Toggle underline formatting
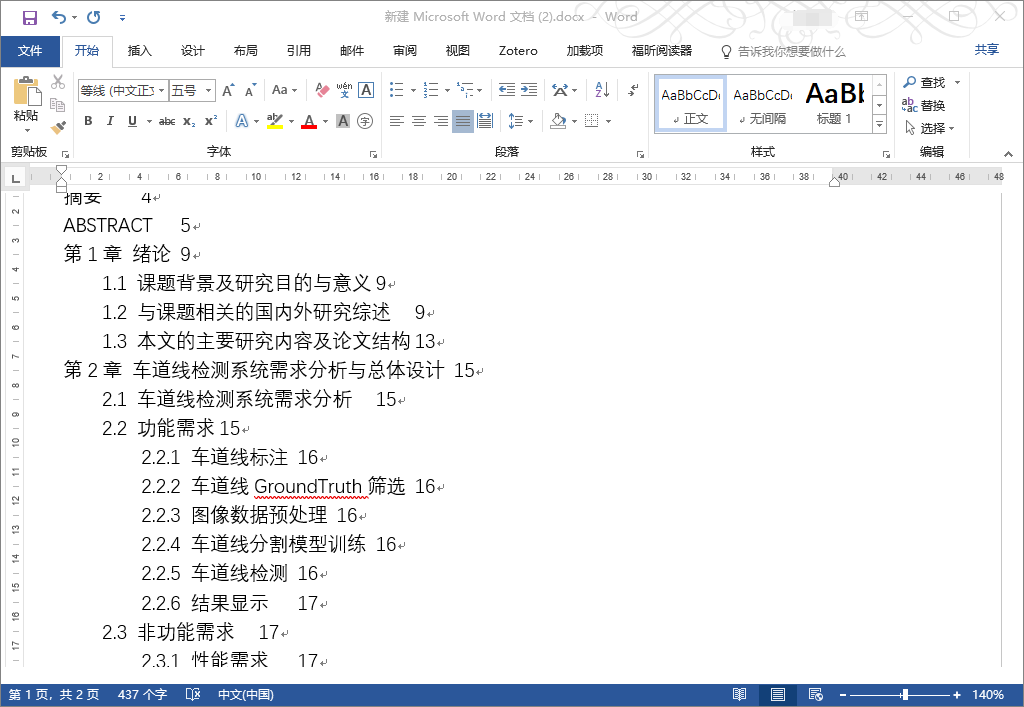Screen dimensions: 1024x707 pyautogui.click(x=133, y=121)
